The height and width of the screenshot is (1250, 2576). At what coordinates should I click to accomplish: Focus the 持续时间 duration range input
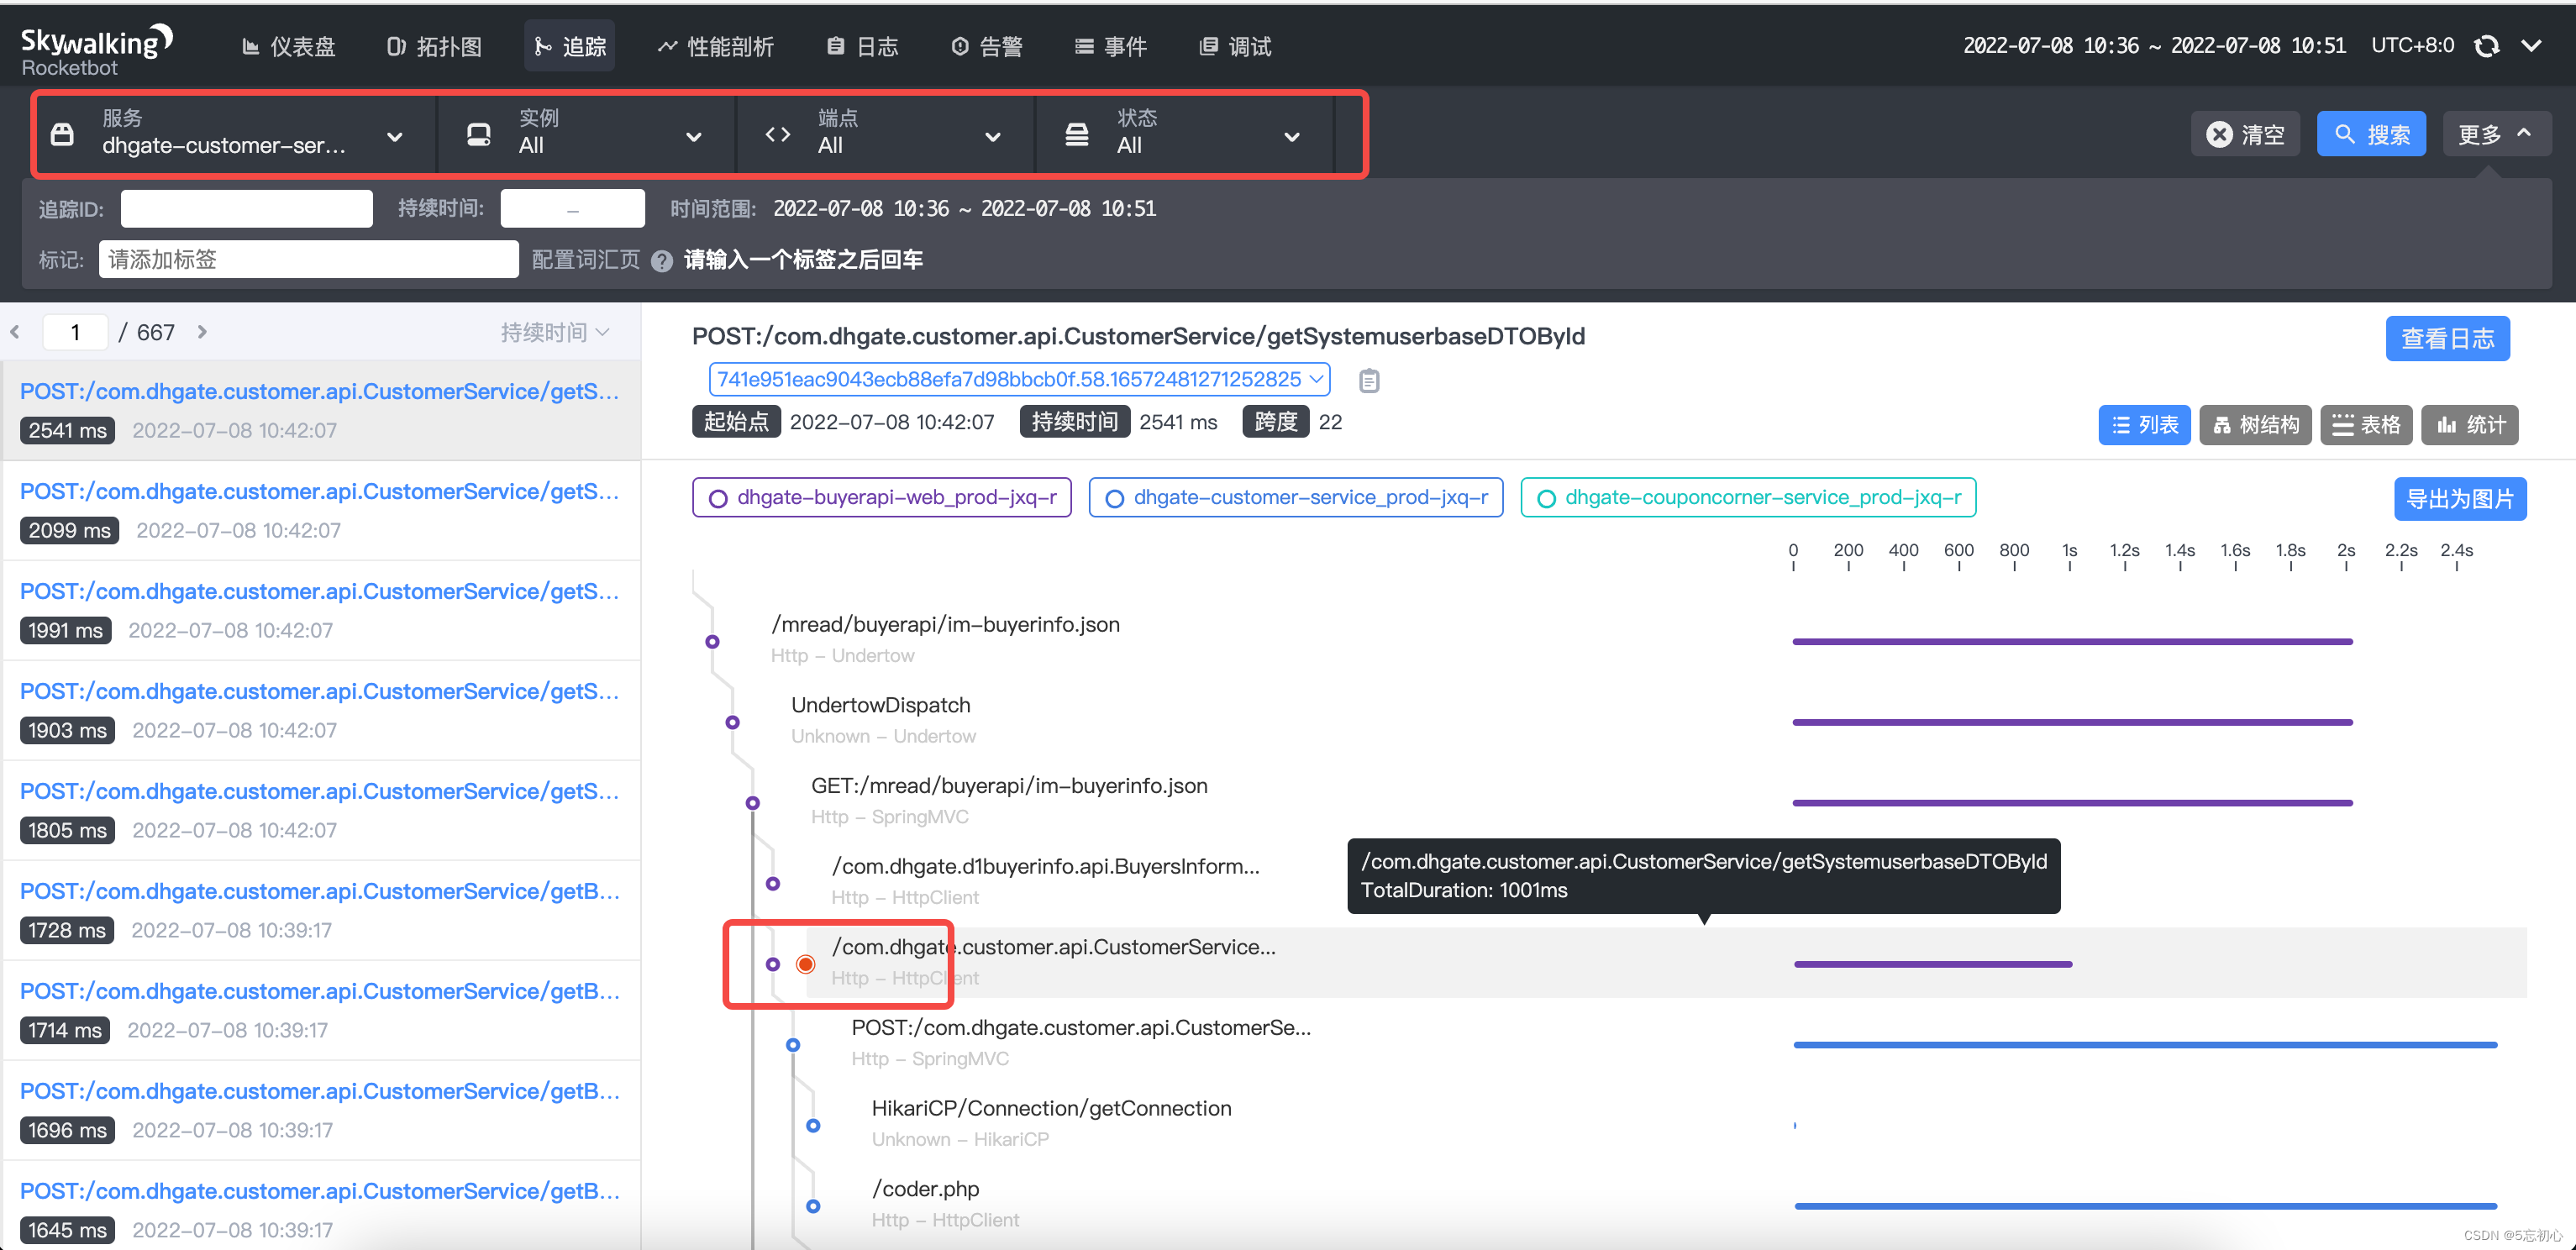pyautogui.click(x=572, y=209)
